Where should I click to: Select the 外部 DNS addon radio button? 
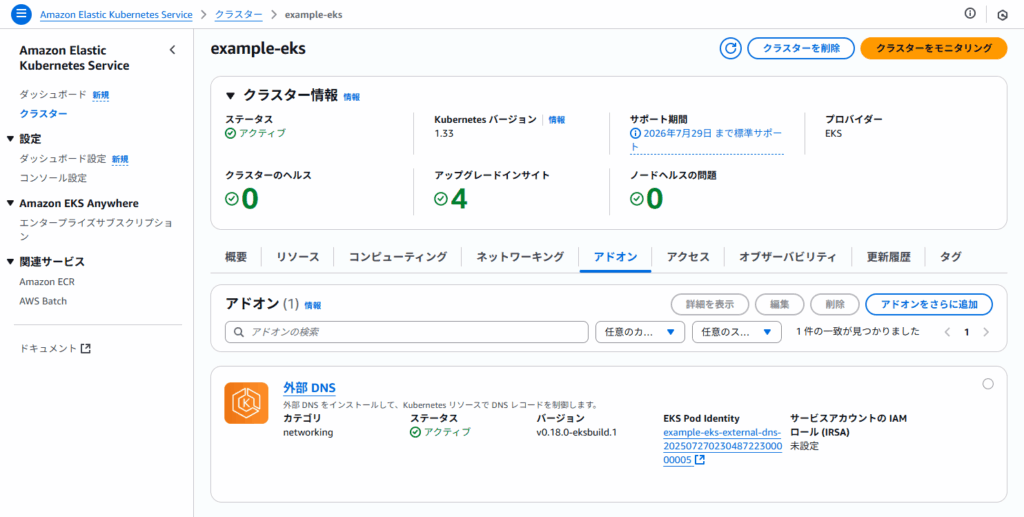(987, 384)
